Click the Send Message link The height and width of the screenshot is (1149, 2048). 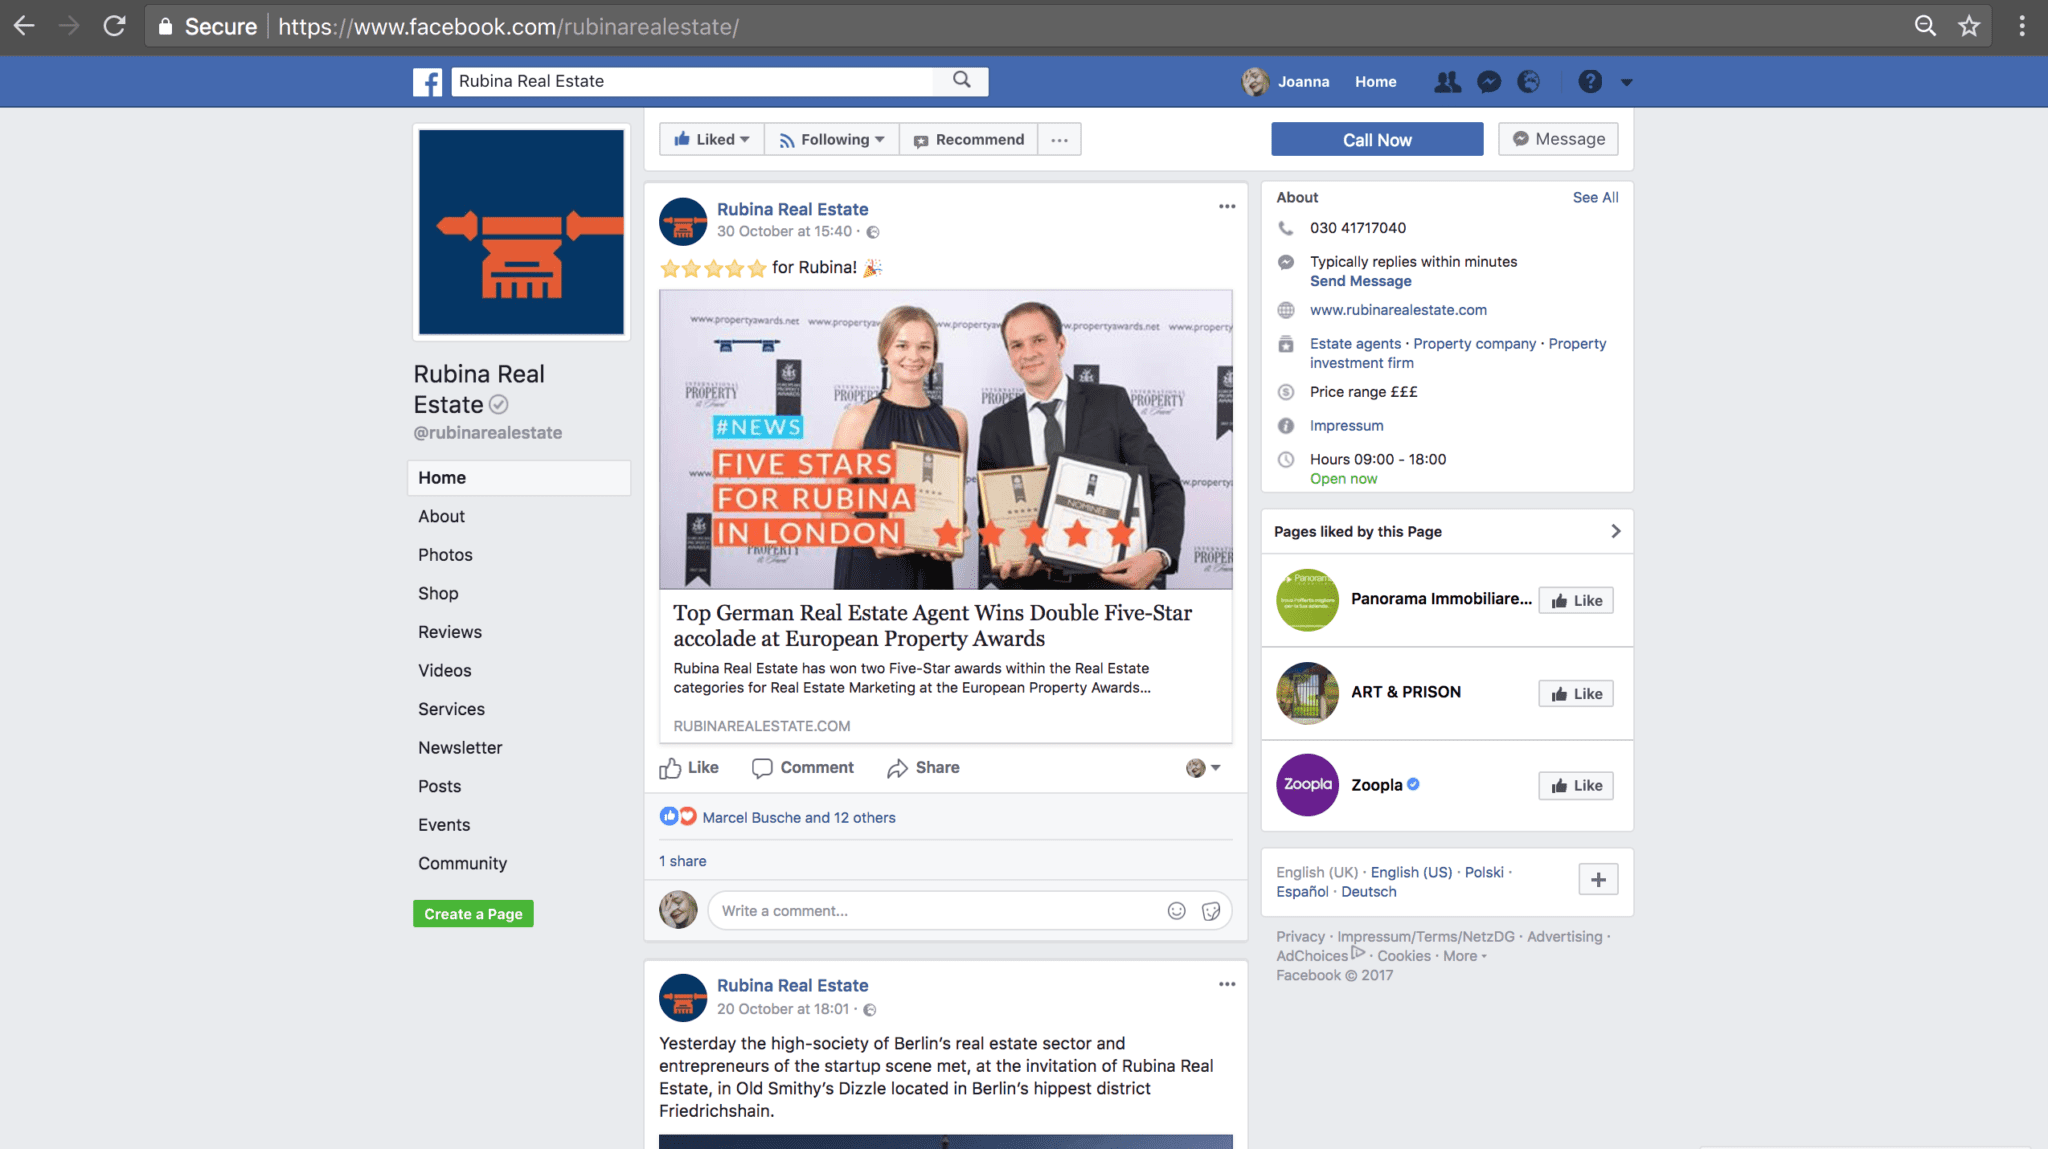(x=1360, y=281)
